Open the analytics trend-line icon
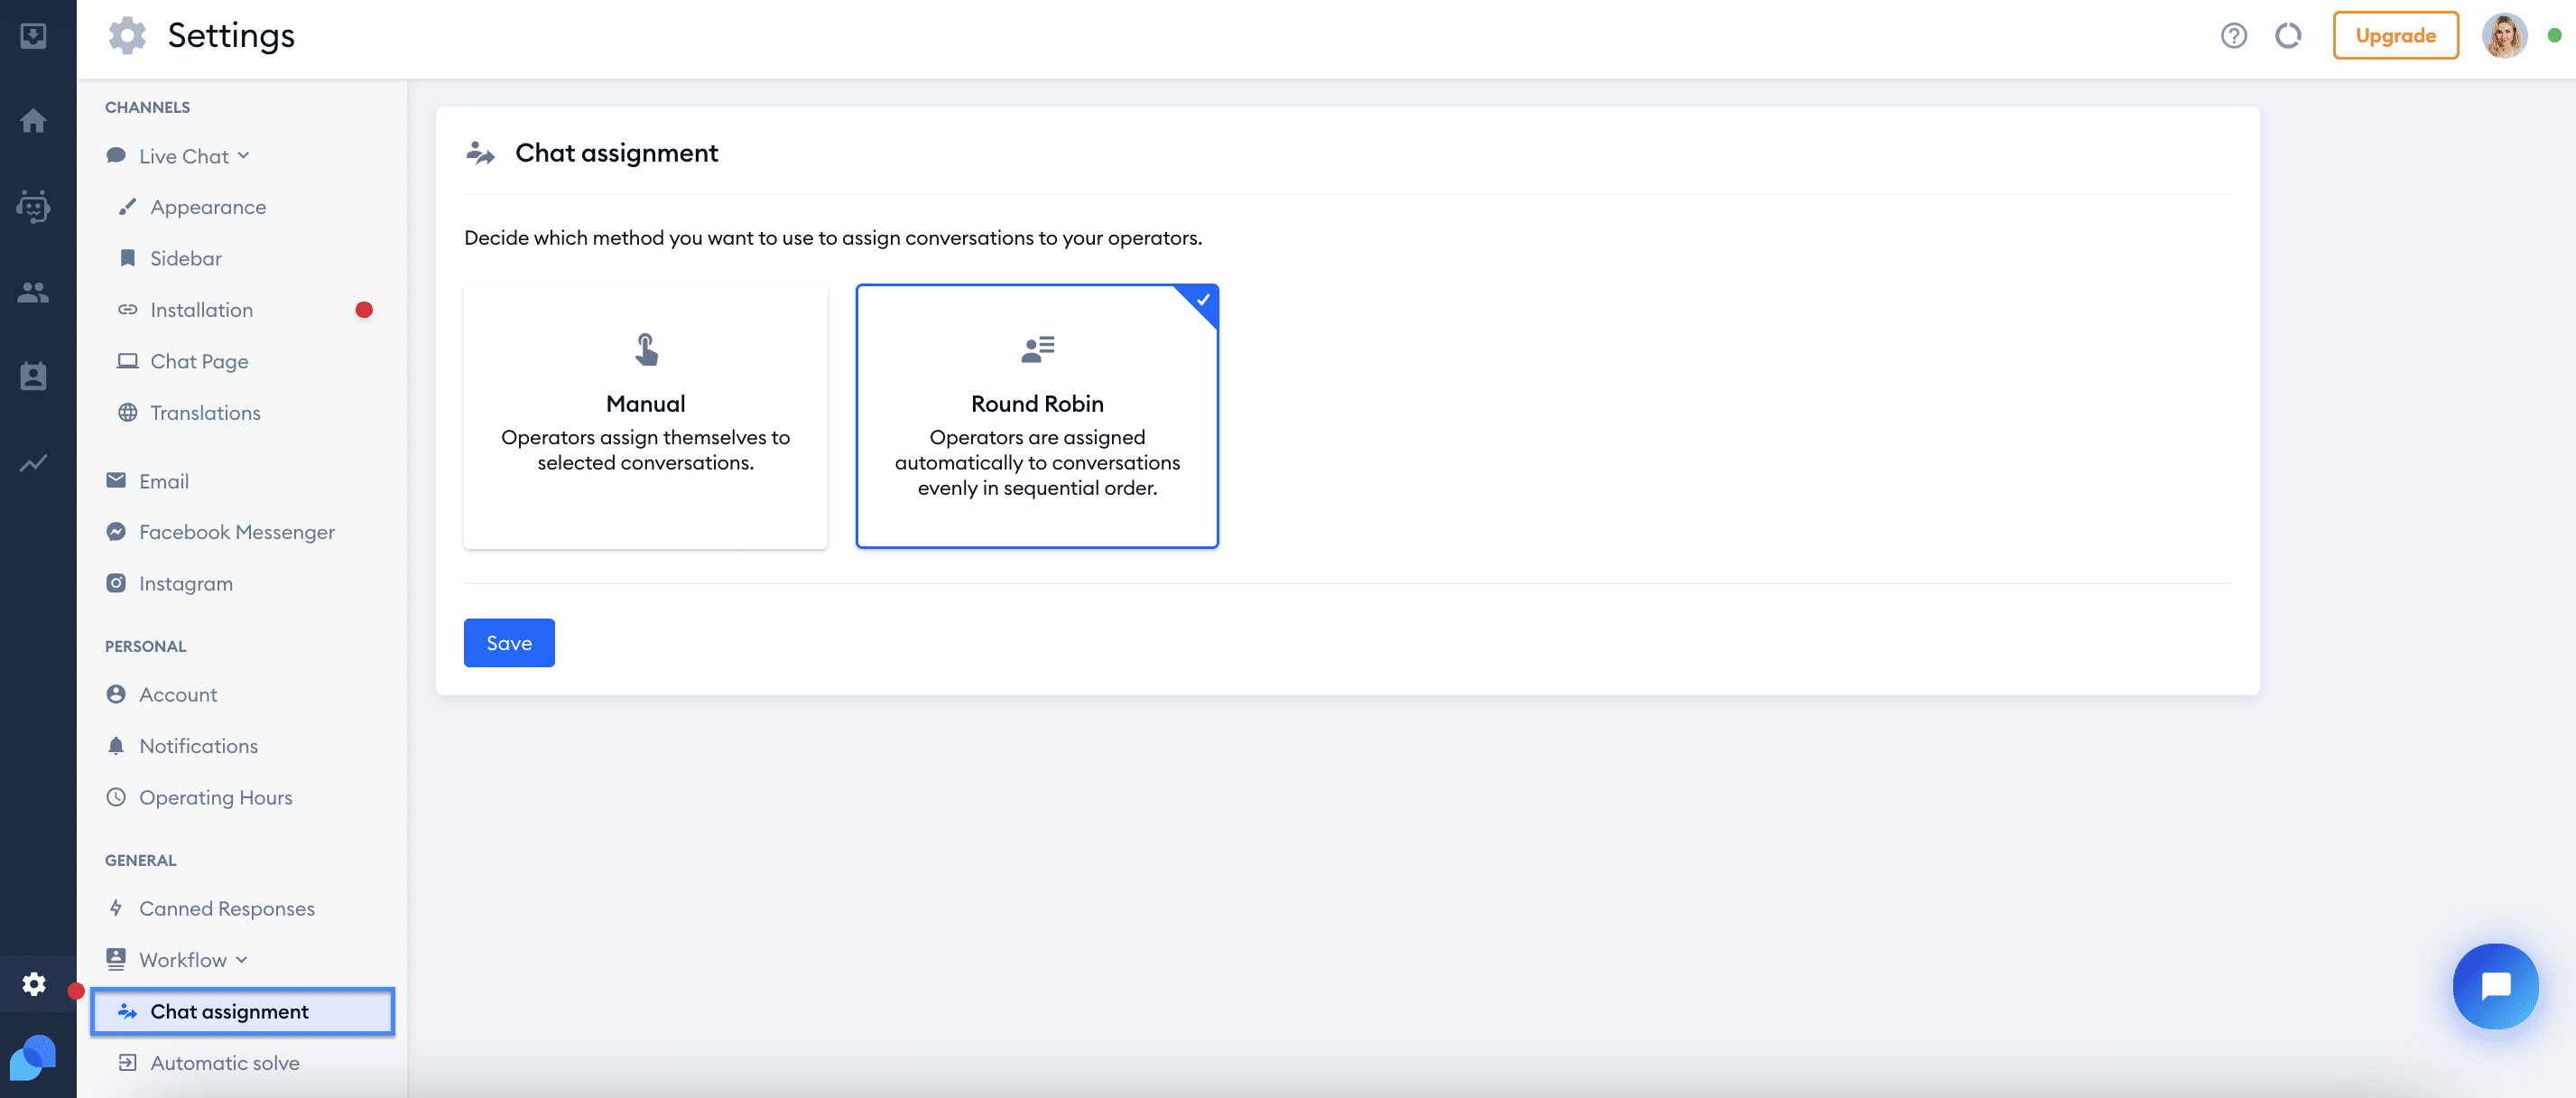The image size is (2576, 1098). (x=33, y=462)
